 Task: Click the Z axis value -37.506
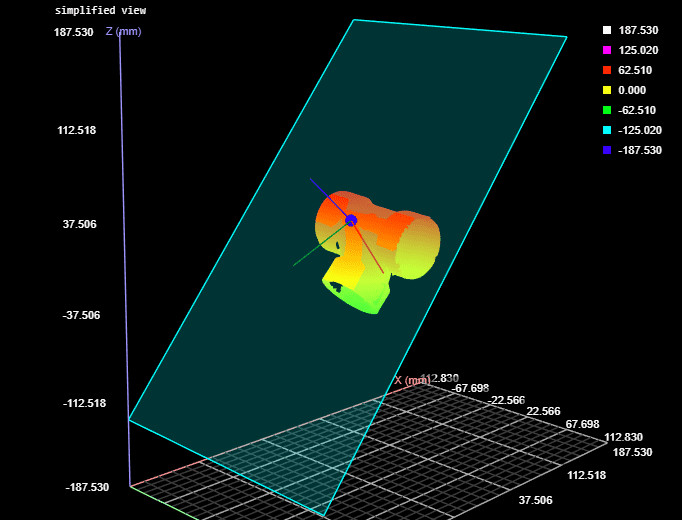click(81, 315)
